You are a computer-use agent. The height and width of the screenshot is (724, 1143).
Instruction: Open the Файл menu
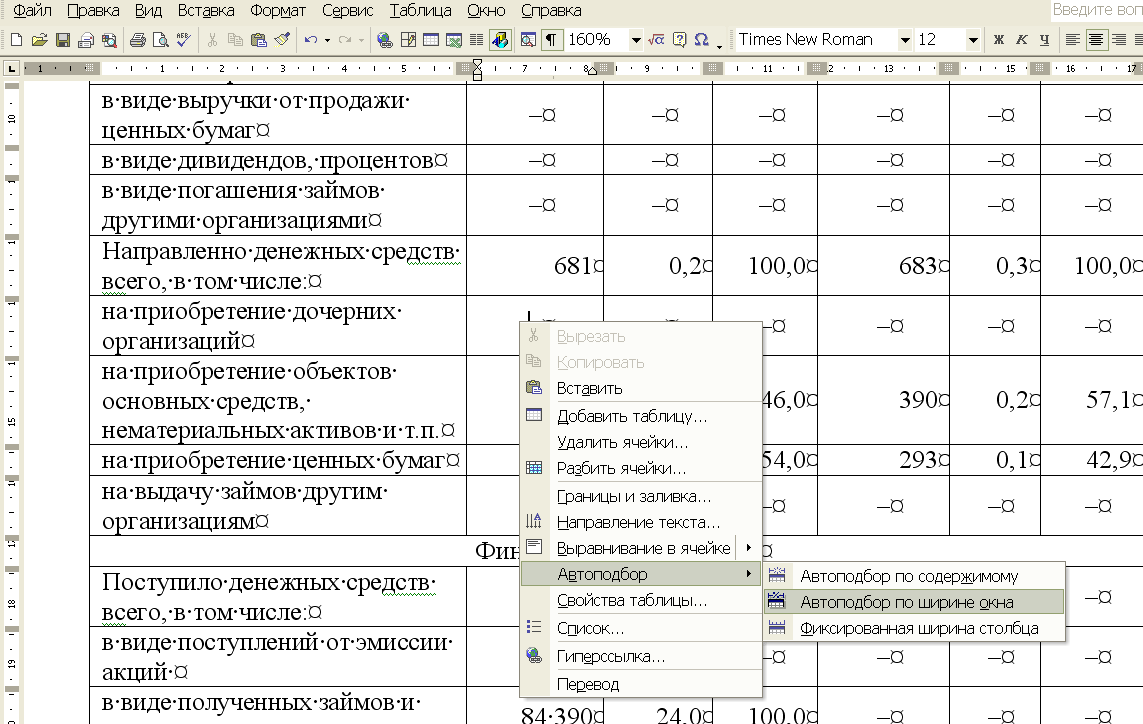point(33,10)
